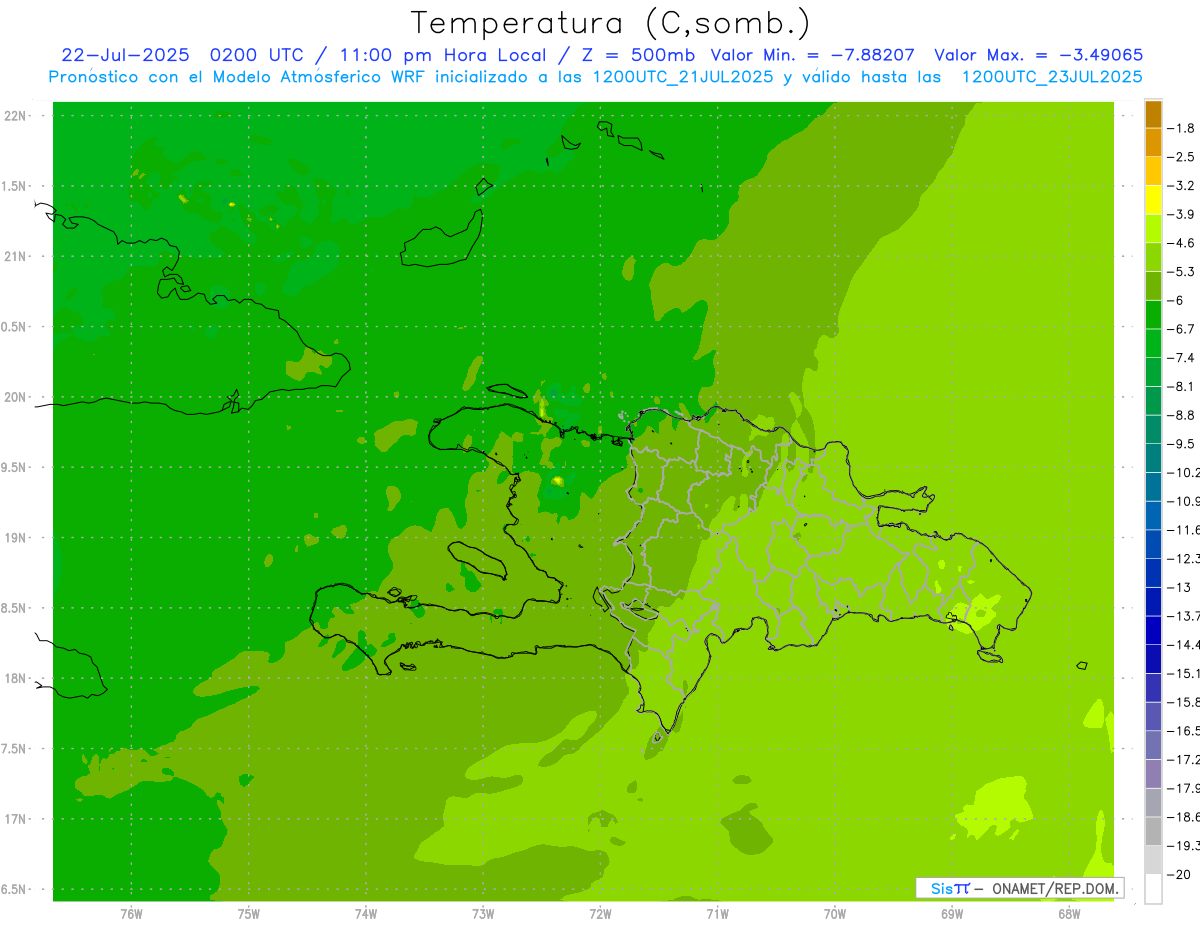Pick the dark orange swatch above -1.8
The height and width of the screenshot is (927, 1200).
tap(1153, 114)
